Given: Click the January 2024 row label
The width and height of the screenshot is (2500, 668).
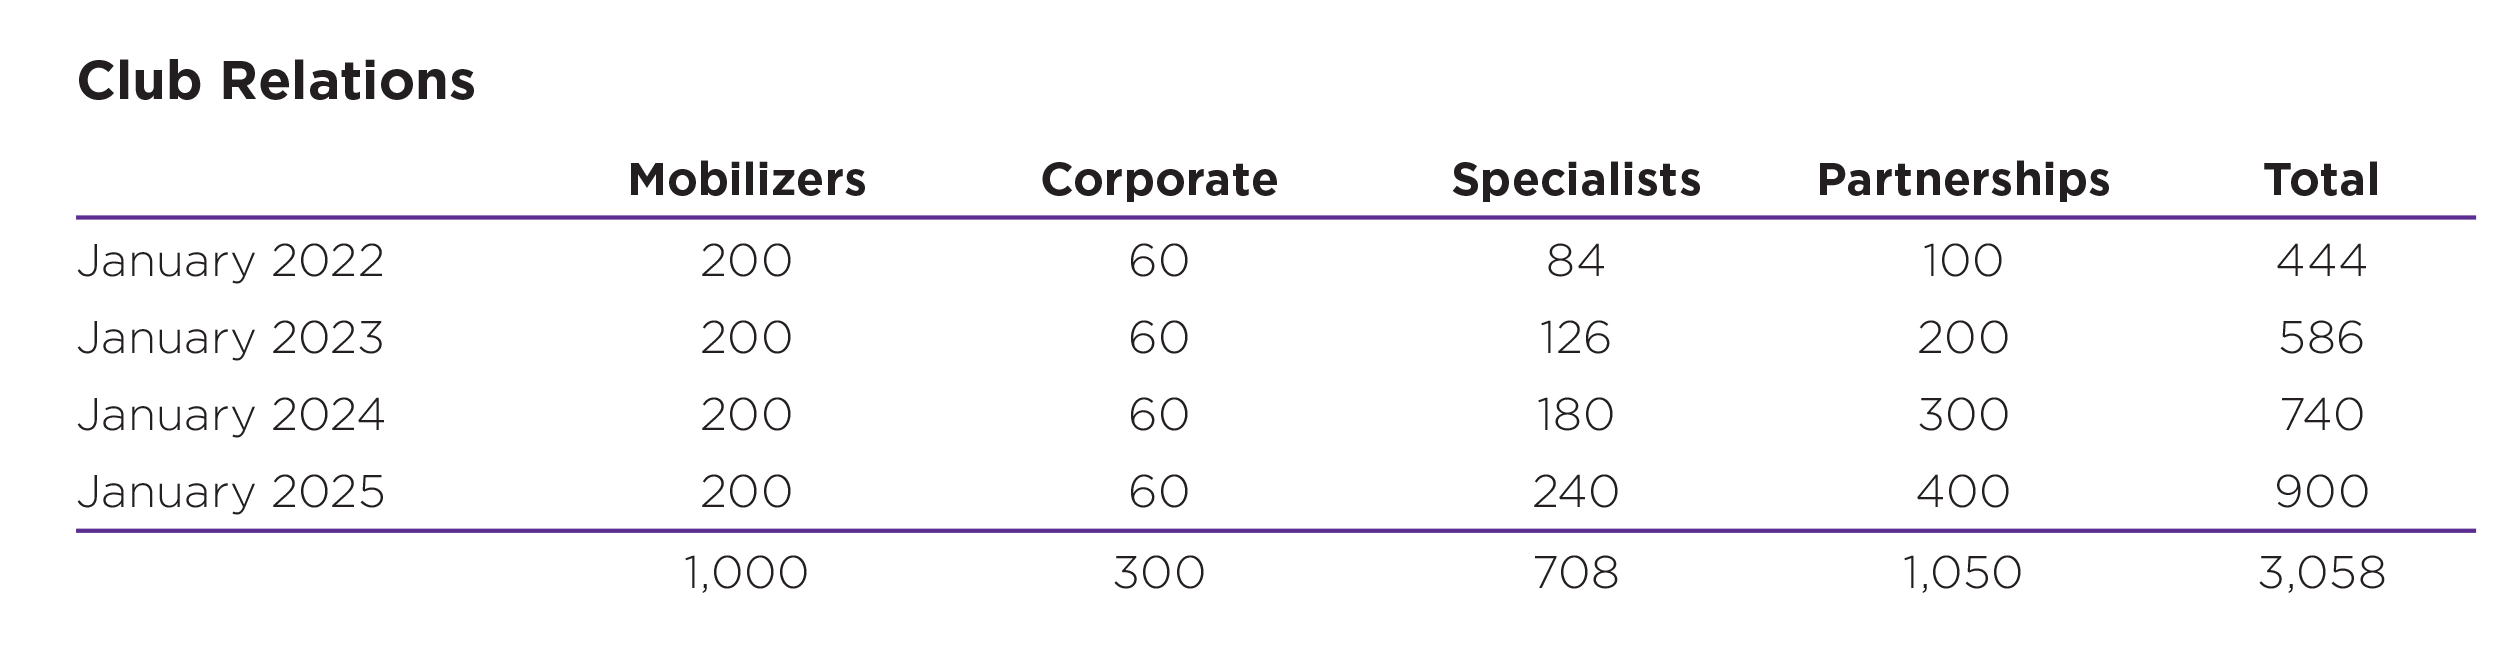Looking at the screenshot, I should tap(231, 416).
